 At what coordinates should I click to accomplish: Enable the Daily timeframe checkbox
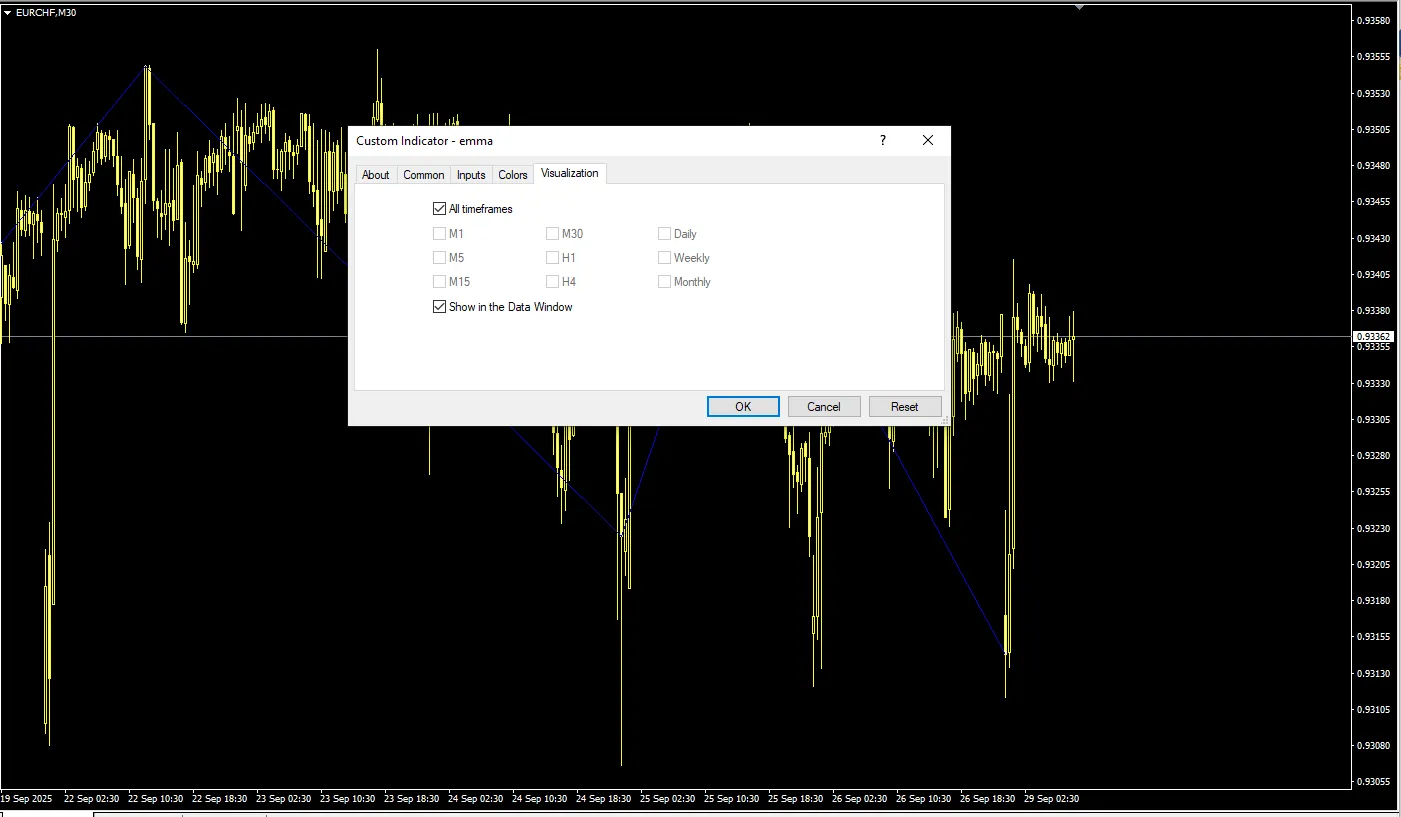[664, 234]
